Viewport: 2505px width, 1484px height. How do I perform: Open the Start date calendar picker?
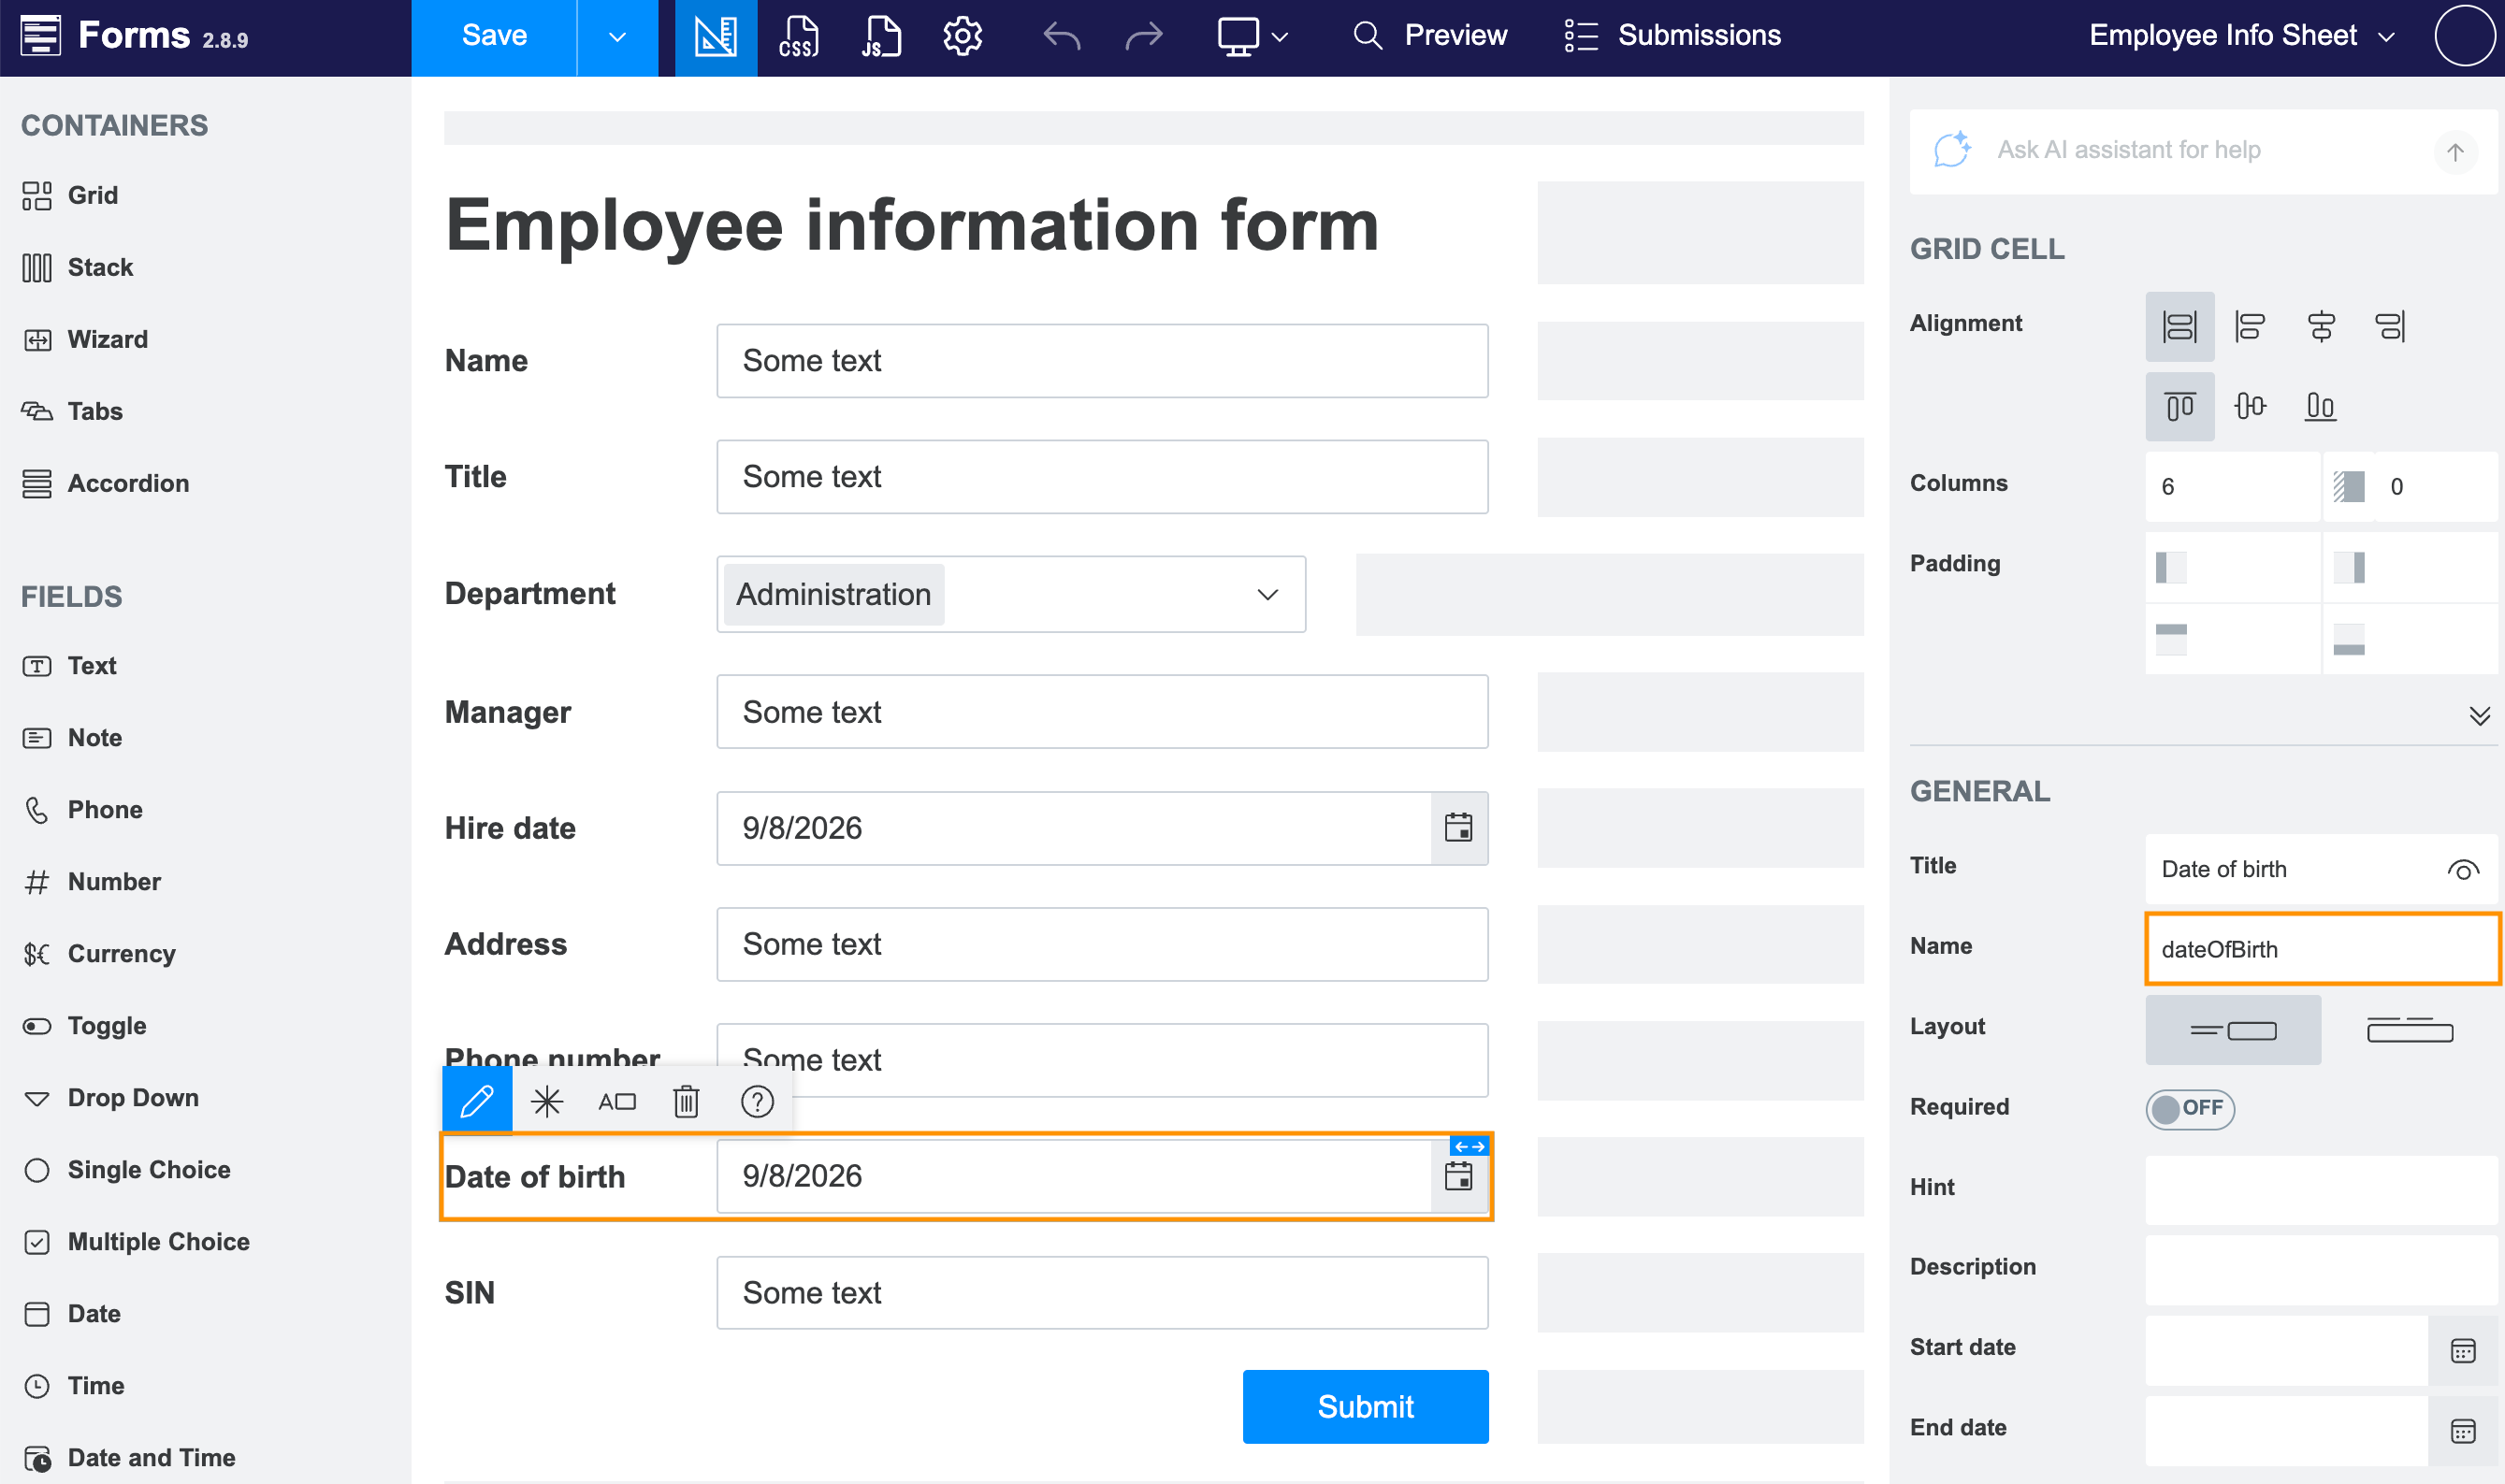2463,1350
